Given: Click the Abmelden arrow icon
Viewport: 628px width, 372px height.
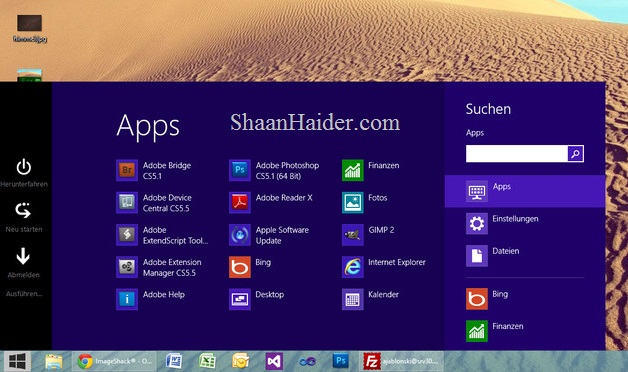Looking at the screenshot, I should tap(23, 256).
